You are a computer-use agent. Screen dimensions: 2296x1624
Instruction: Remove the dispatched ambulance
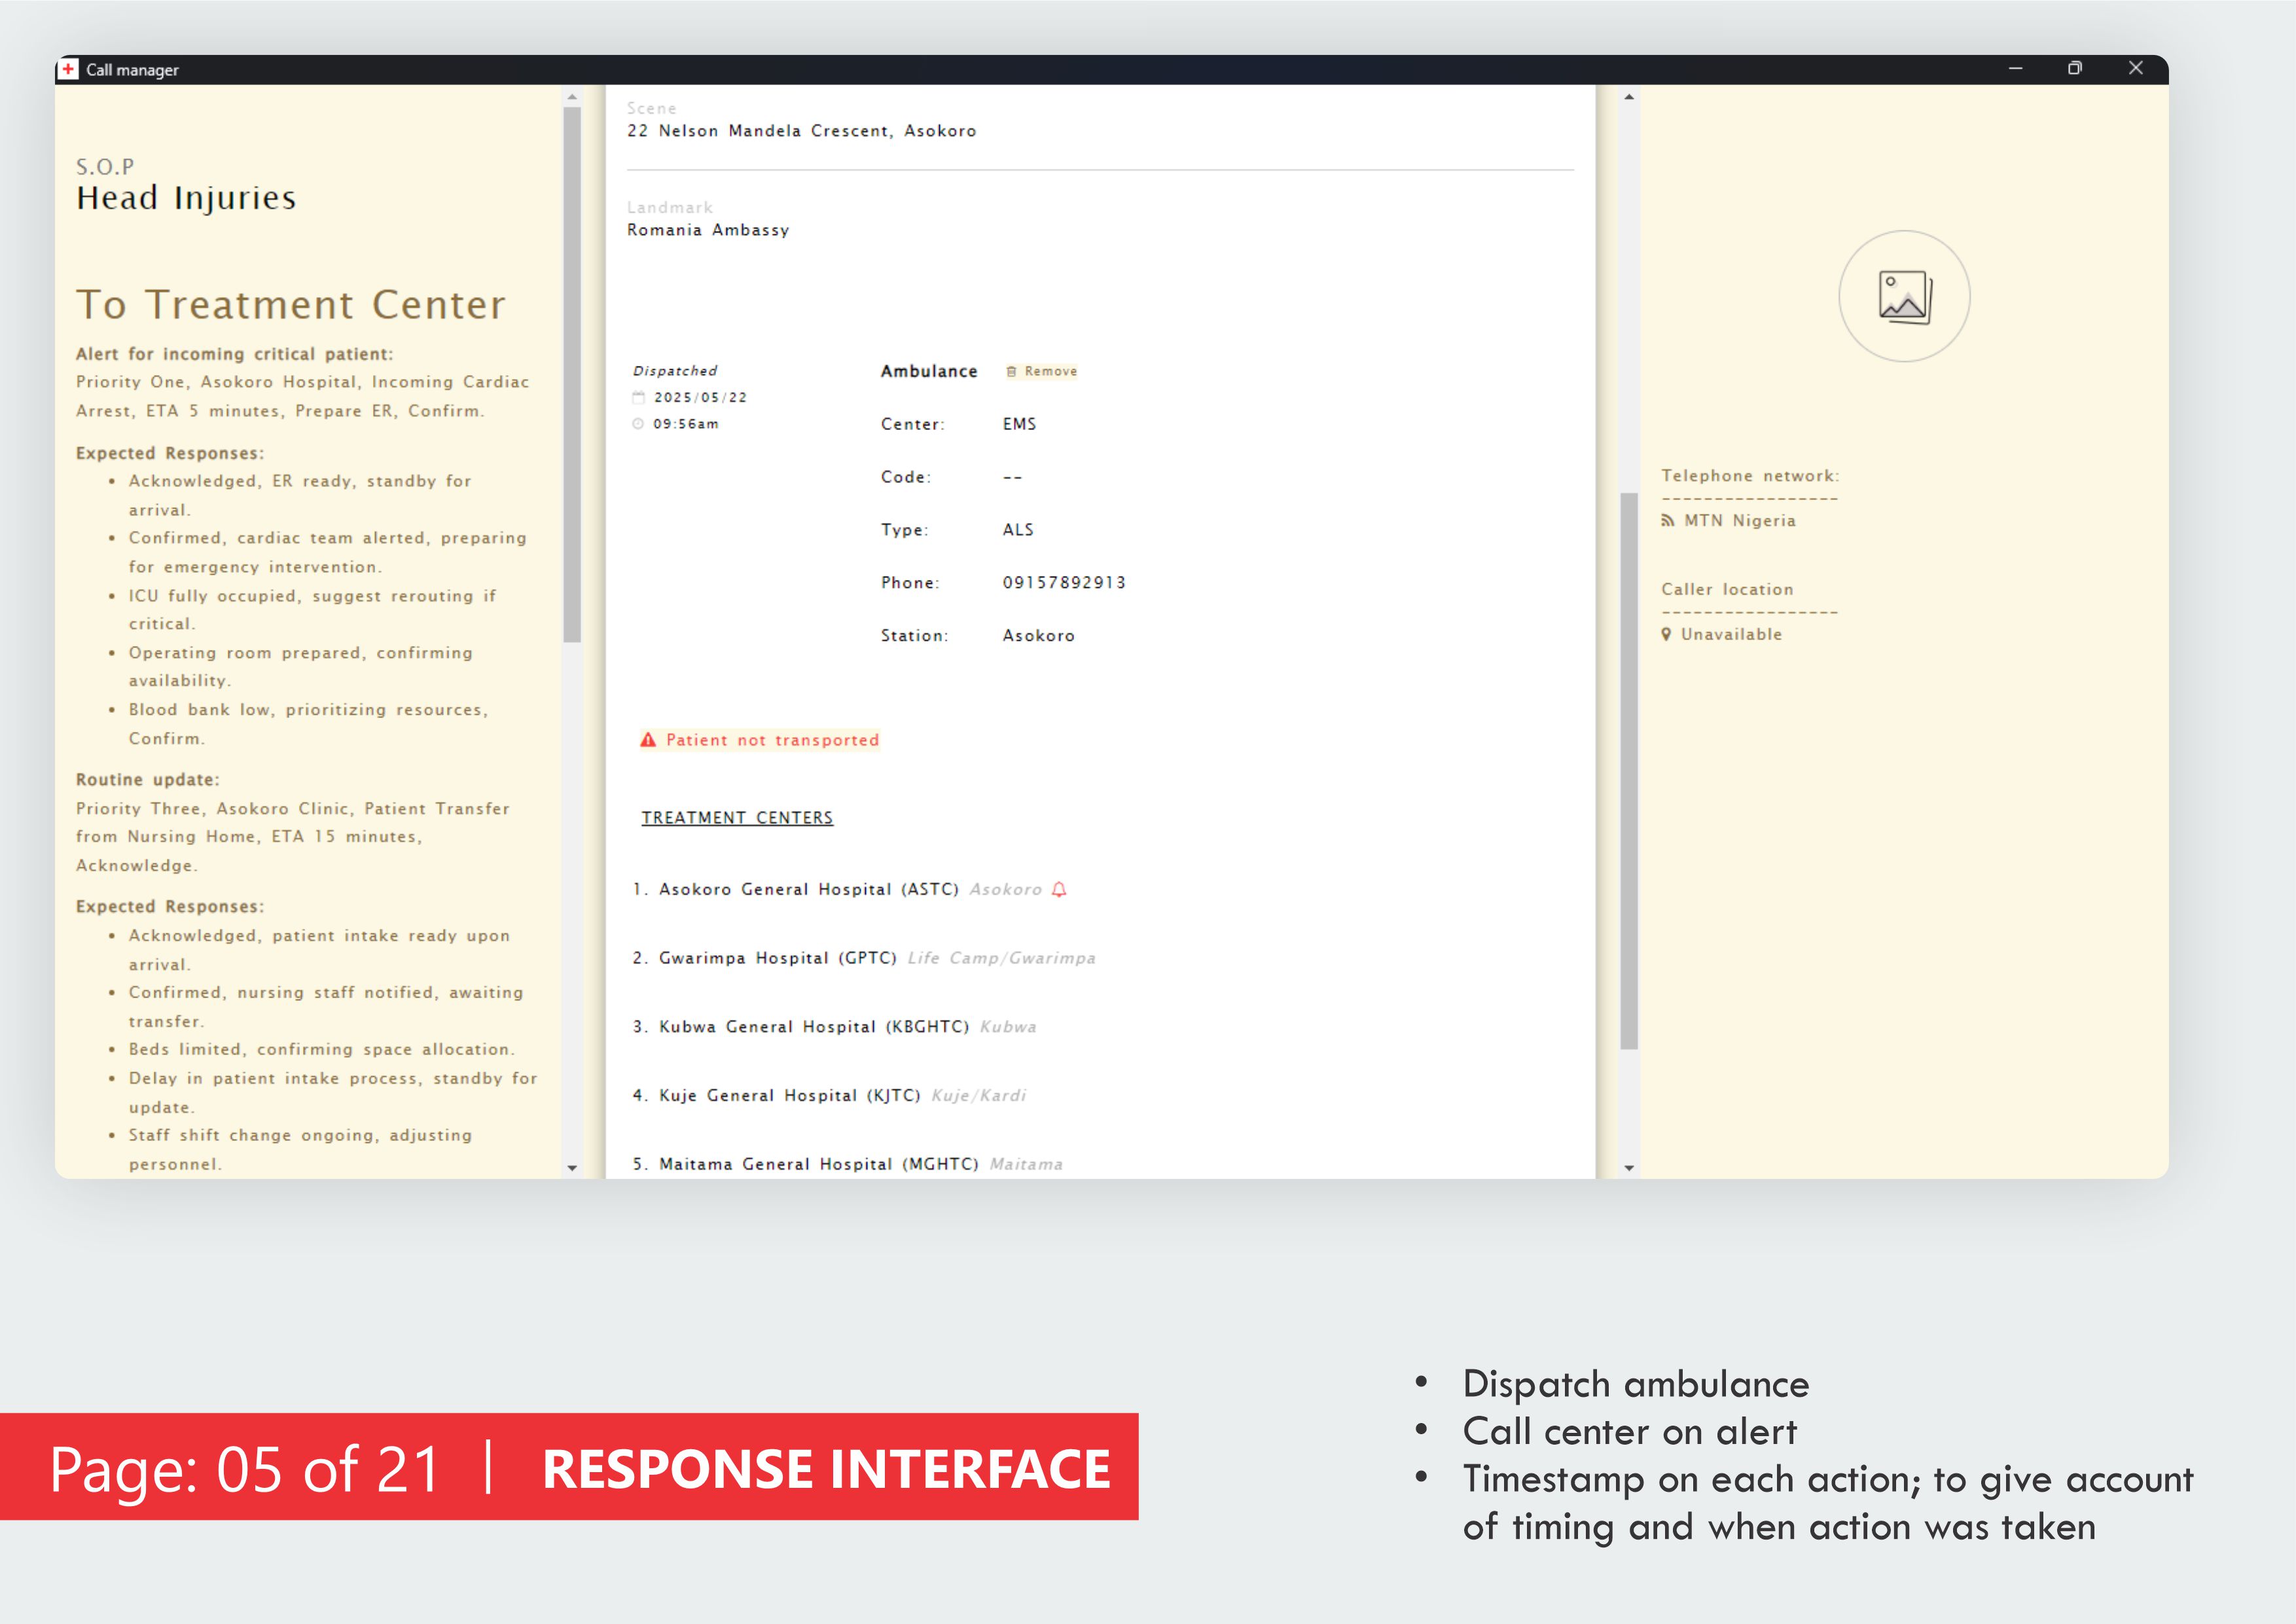1041,371
